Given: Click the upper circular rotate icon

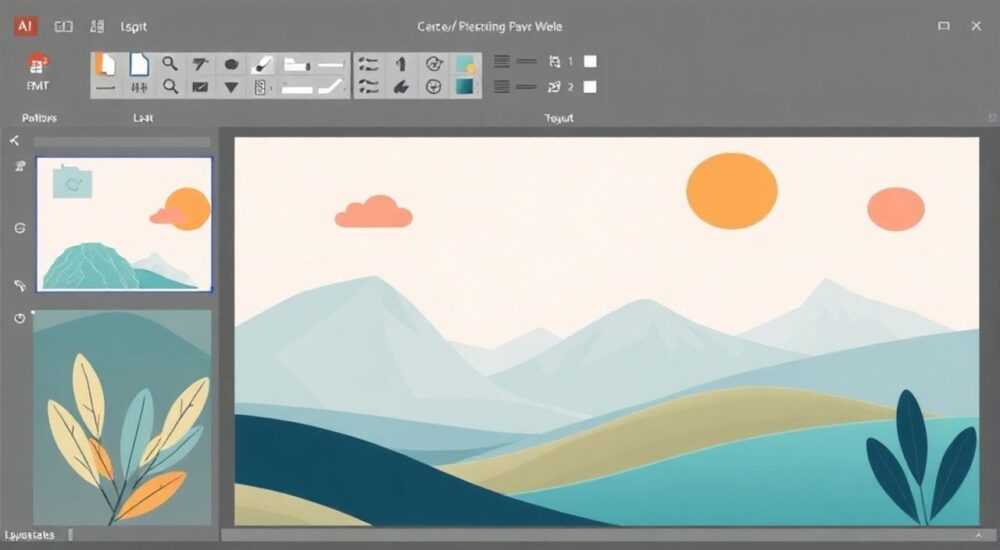Looking at the screenshot, I should pos(434,64).
